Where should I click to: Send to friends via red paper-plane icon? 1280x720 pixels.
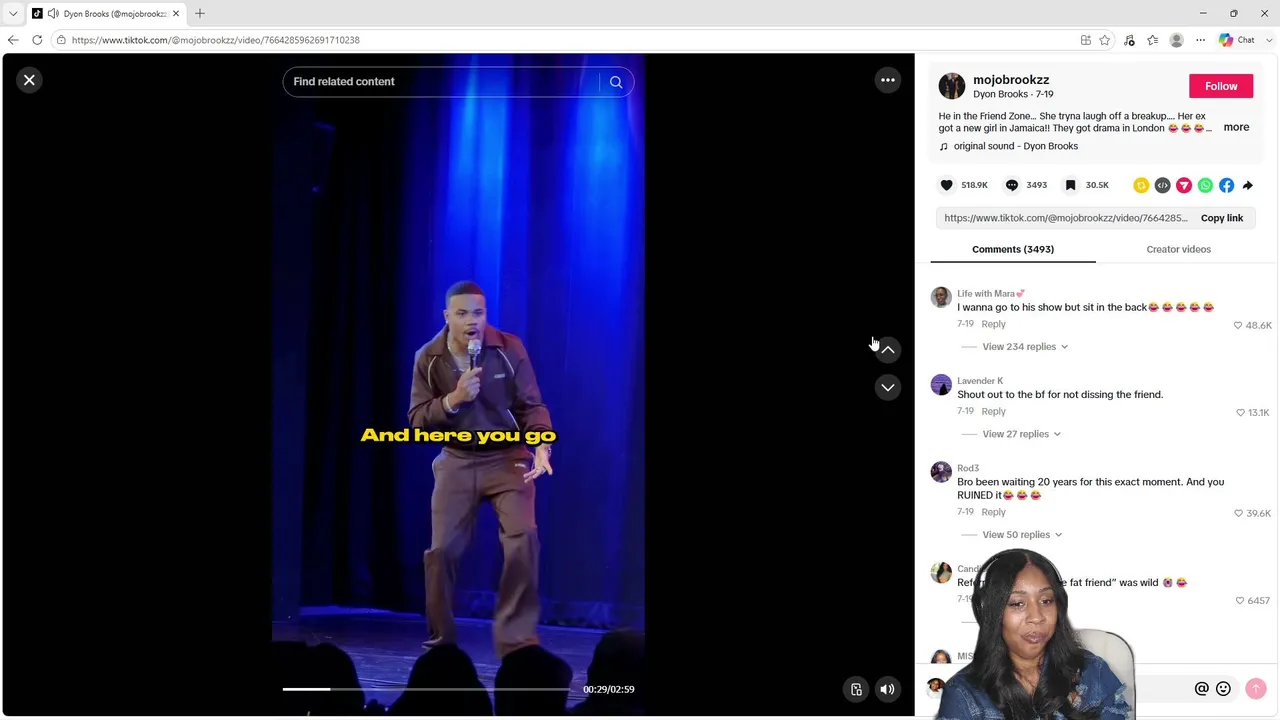[x=1184, y=185]
